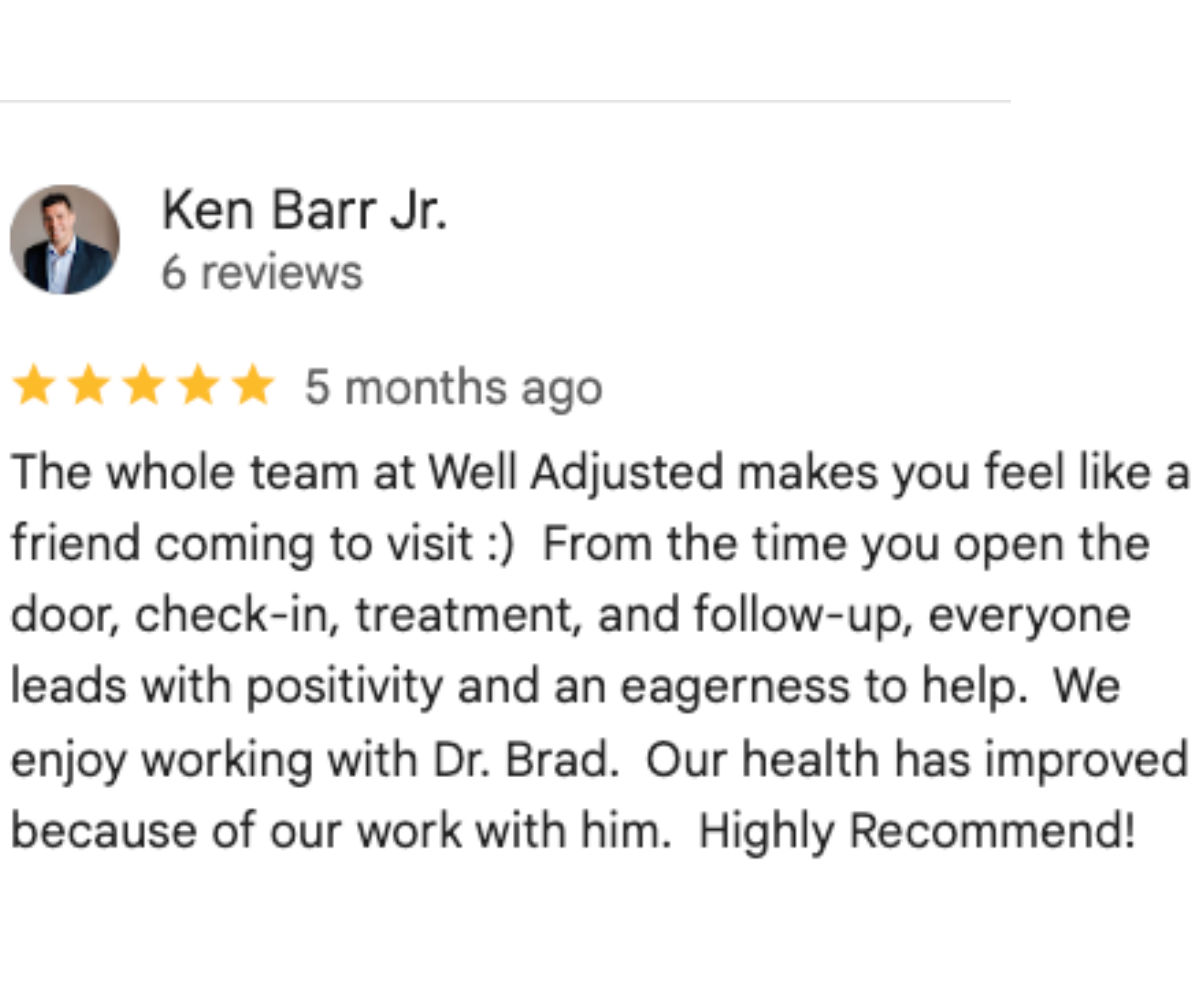Select the fourth rating star
Image resolution: width=1200 pixels, height=1000 pixels.
[x=198, y=386]
